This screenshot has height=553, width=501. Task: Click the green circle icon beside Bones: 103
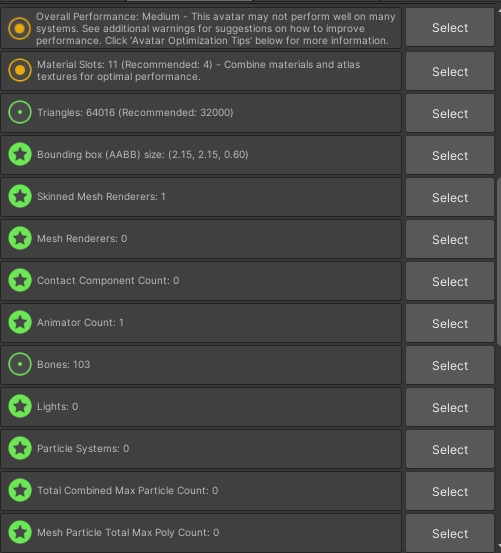pos(20,364)
